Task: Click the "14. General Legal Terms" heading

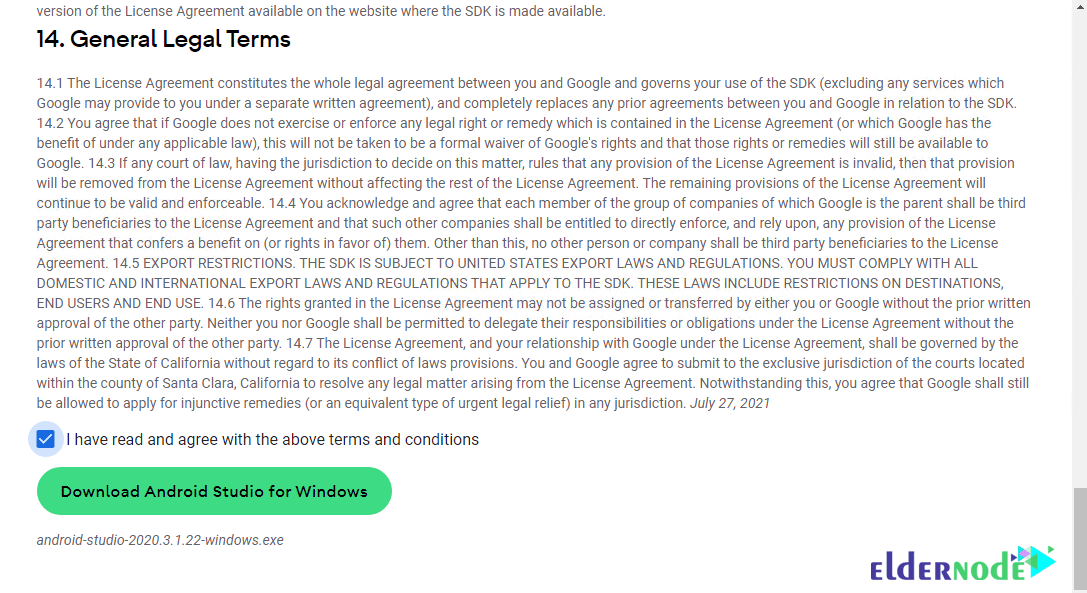Action: [163, 40]
